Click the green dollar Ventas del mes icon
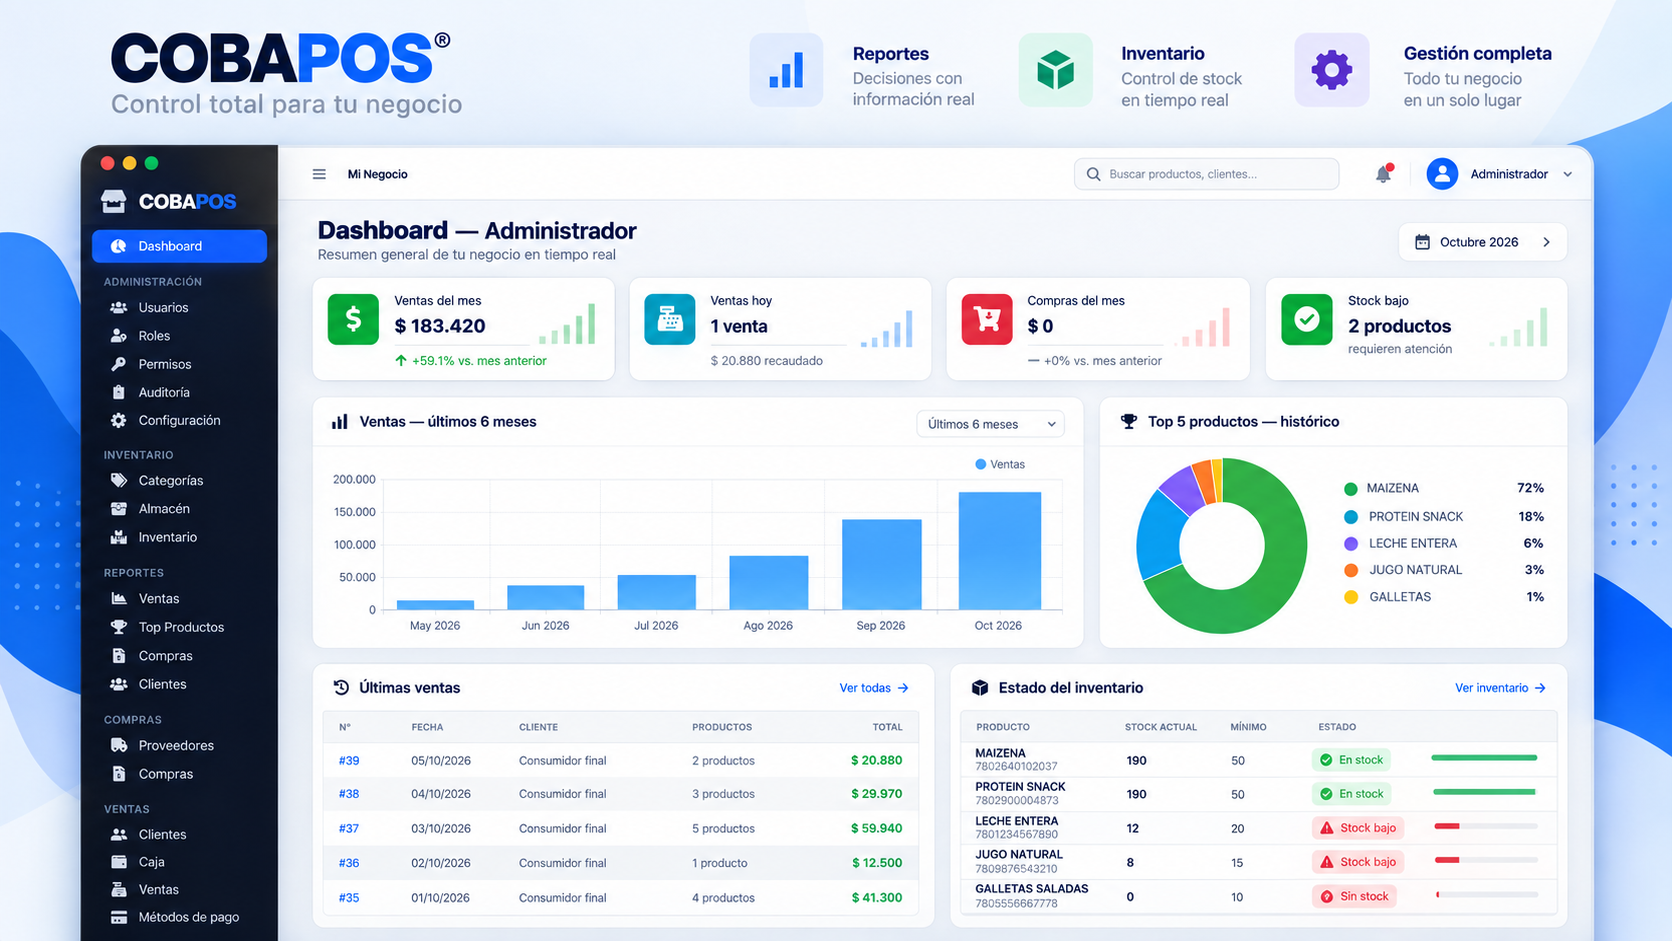The height and width of the screenshot is (941, 1672). [x=353, y=319]
